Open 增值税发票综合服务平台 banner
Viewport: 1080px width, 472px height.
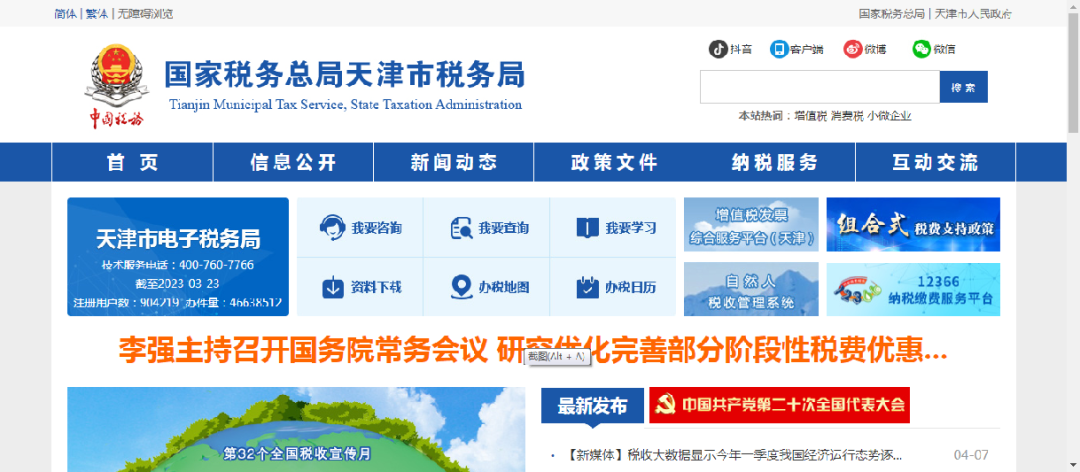click(751, 225)
